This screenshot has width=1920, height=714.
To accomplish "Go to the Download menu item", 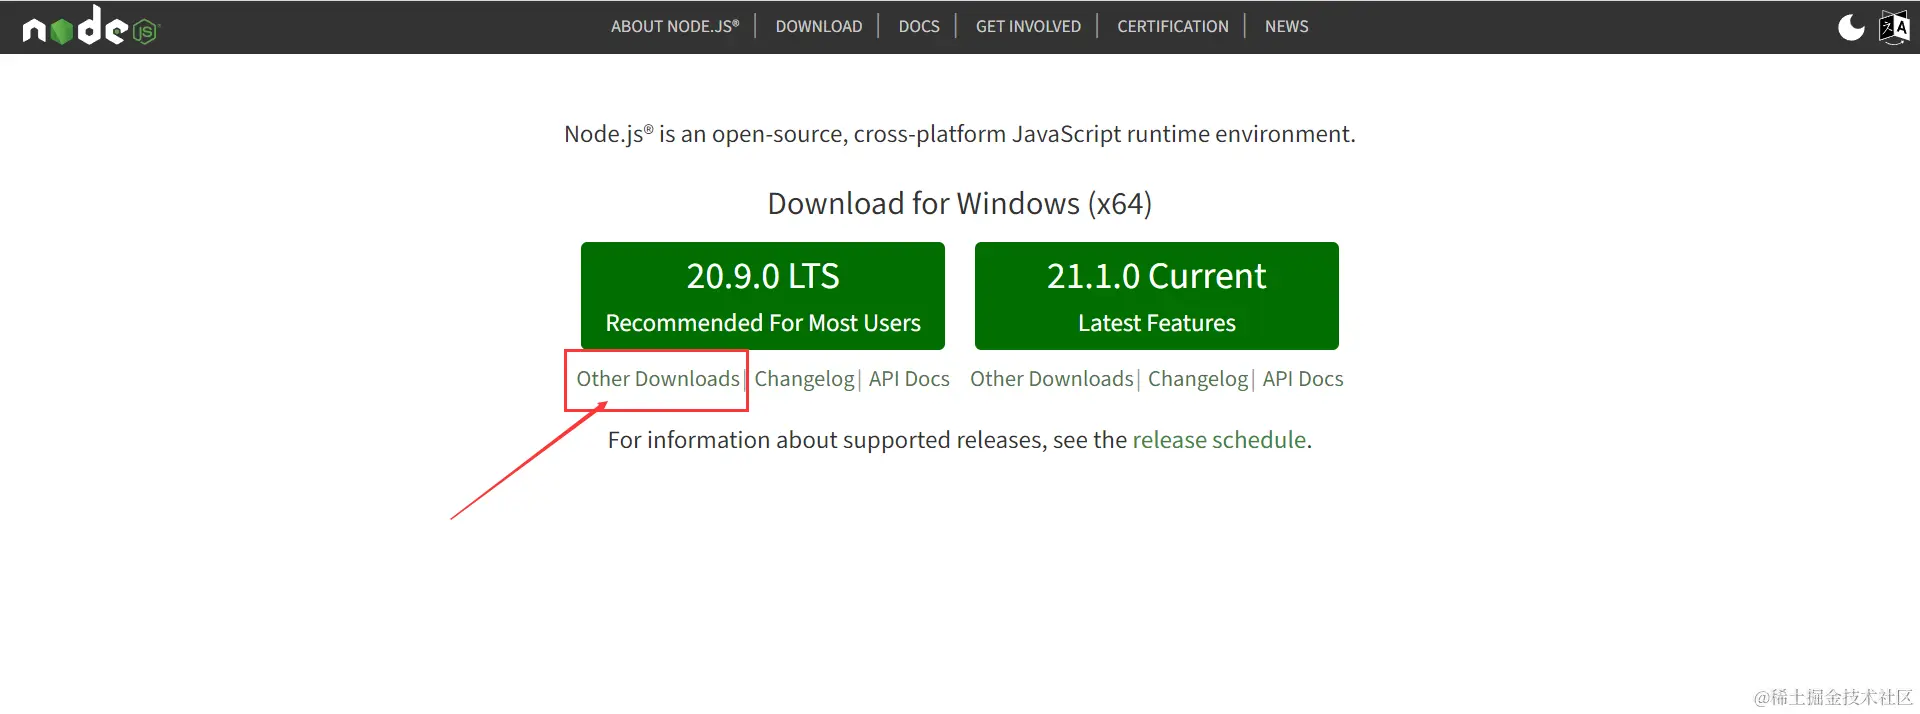I will coord(818,27).
